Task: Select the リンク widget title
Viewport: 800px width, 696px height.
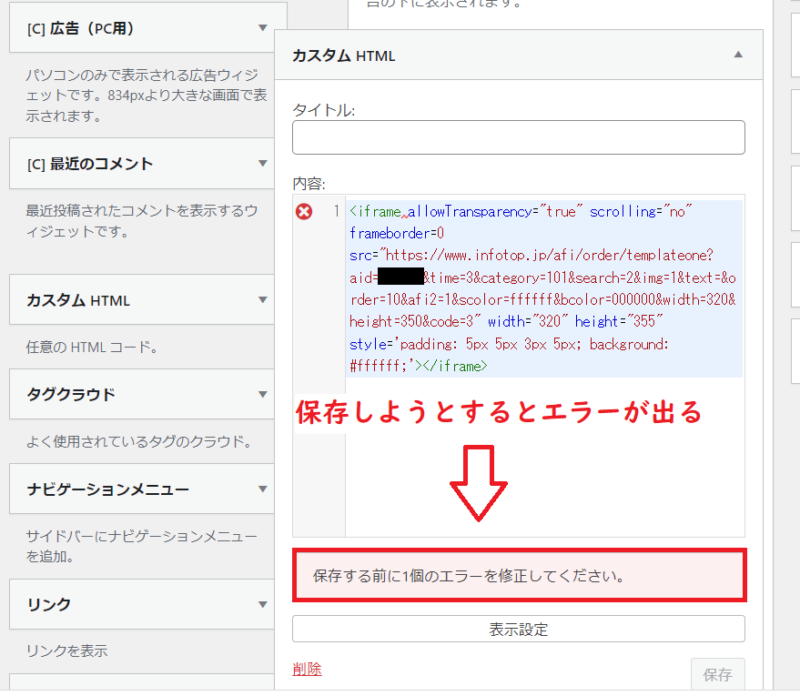Action: [x=49, y=604]
